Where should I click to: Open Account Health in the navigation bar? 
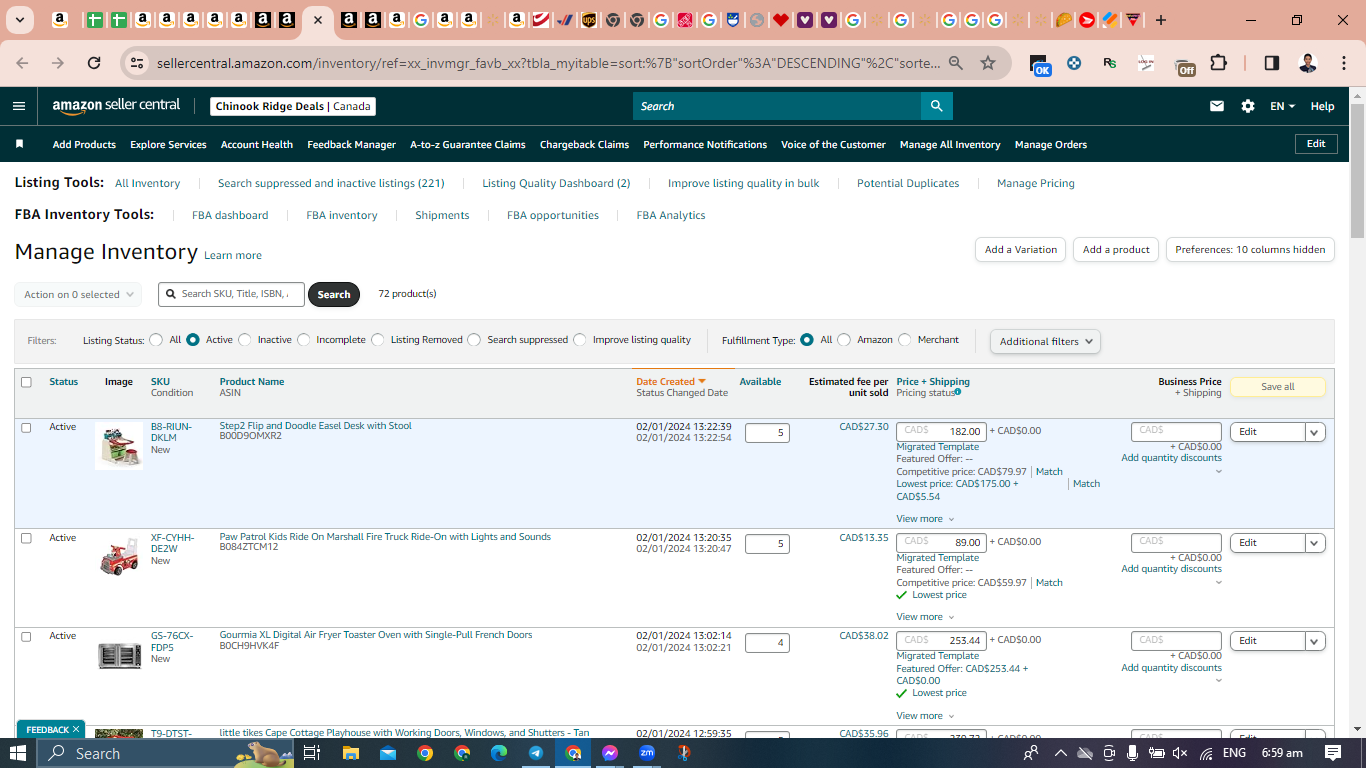tap(257, 144)
